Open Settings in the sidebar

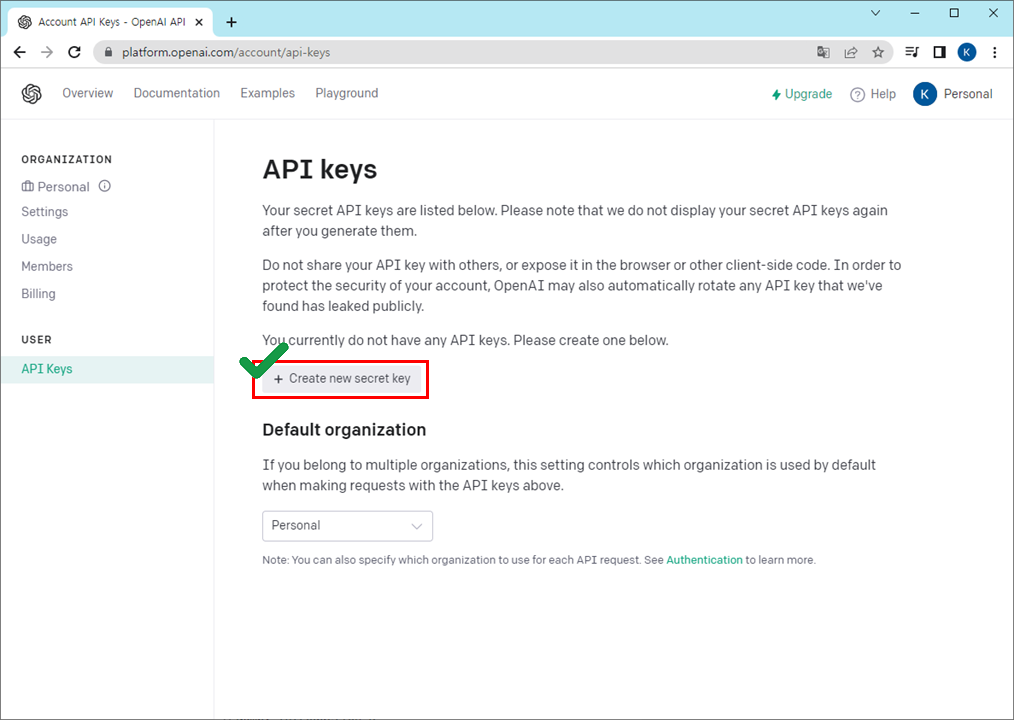pyautogui.click(x=45, y=212)
